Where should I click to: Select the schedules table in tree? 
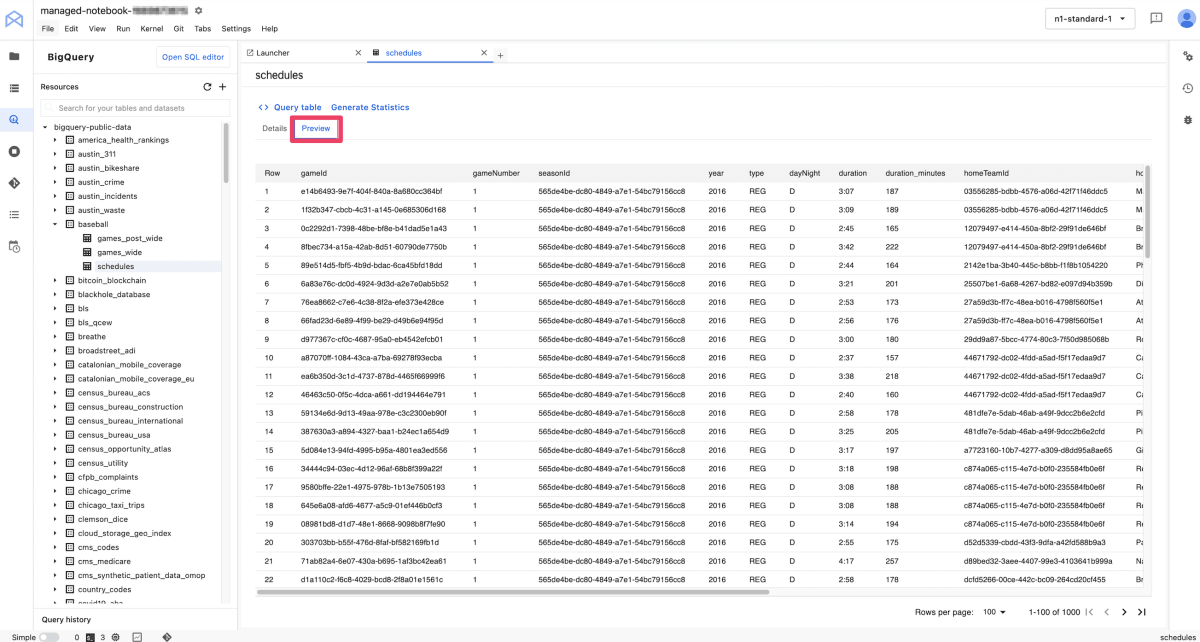tap(115, 267)
